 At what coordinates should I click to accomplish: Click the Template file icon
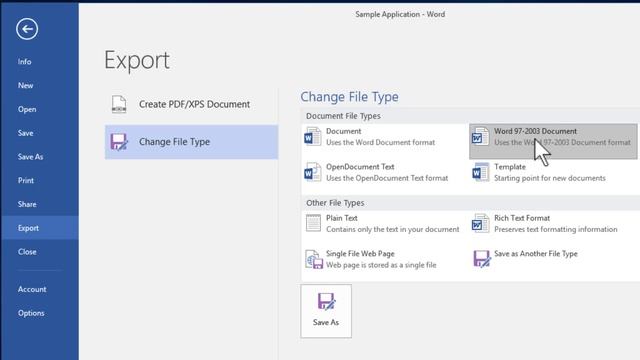pos(480,172)
